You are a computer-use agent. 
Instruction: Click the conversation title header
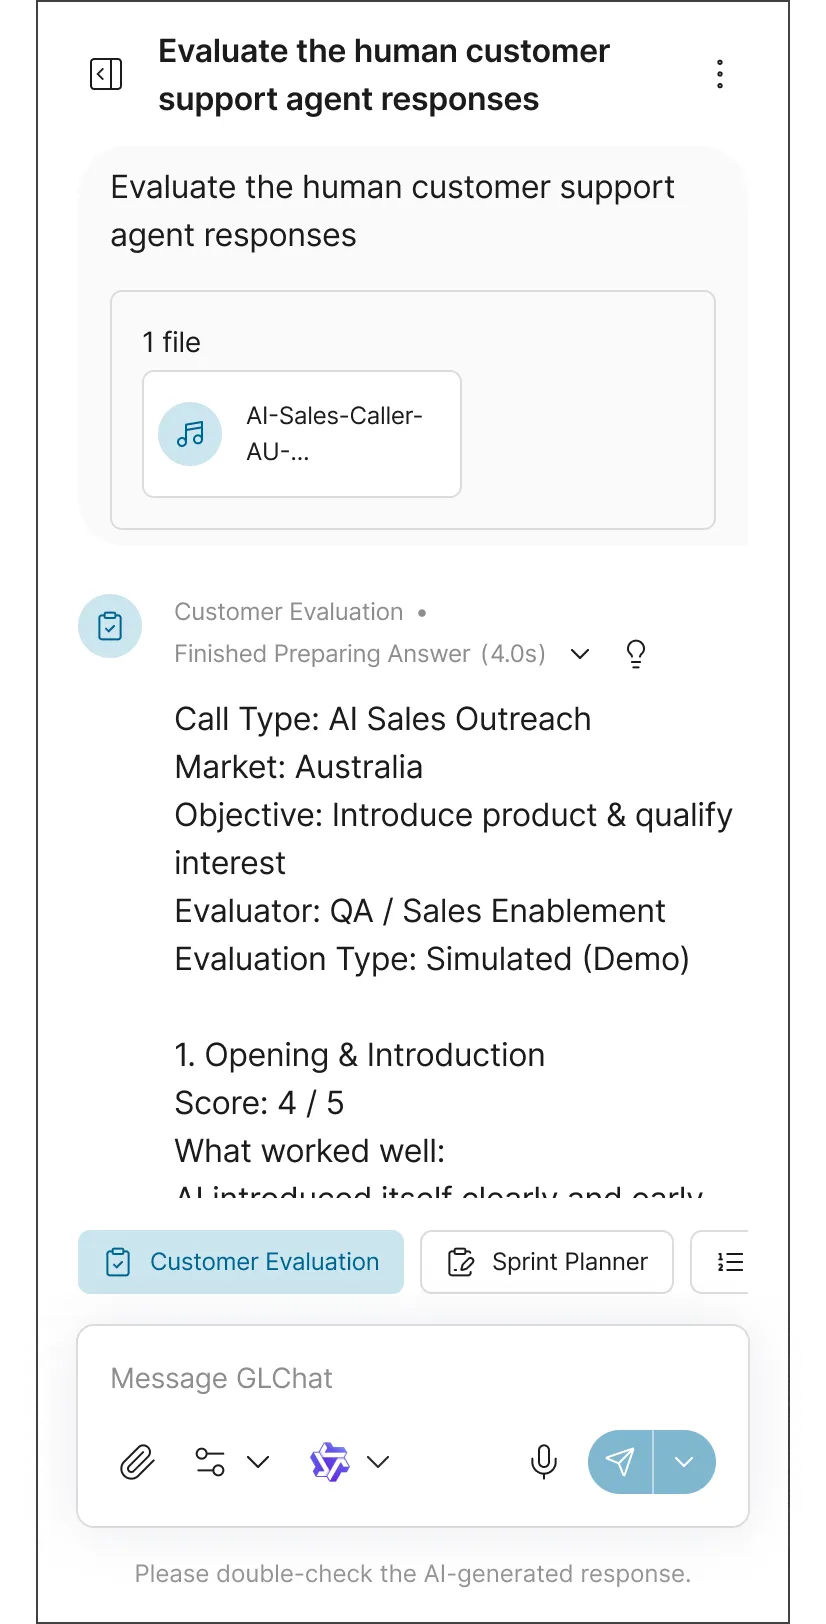pyautogui.click(x=384, y=74)
